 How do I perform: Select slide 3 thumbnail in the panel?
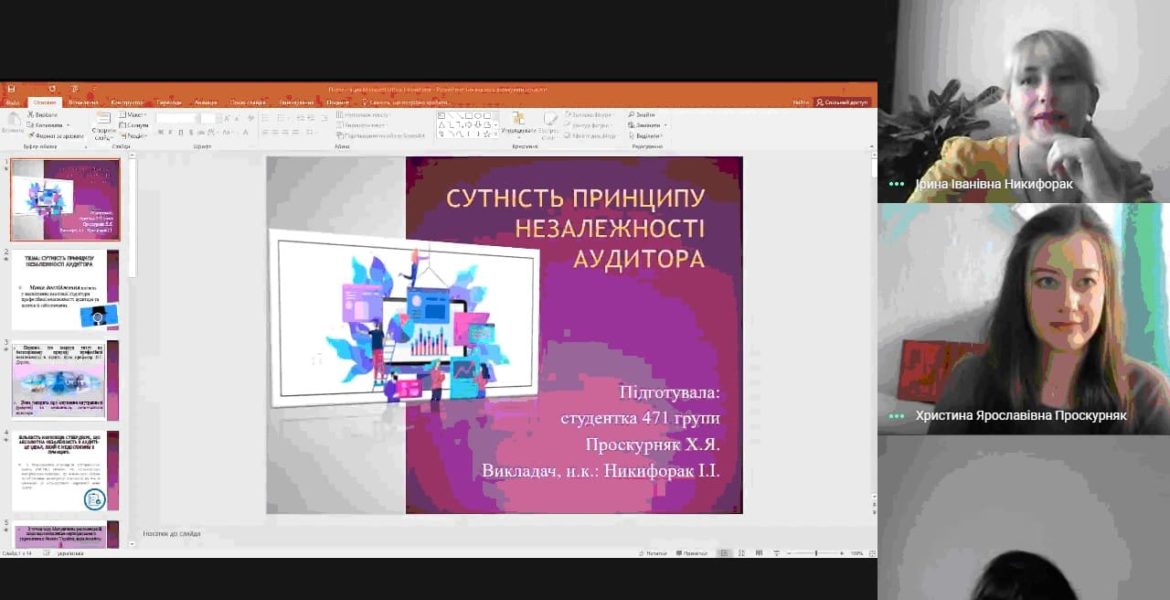65,381
